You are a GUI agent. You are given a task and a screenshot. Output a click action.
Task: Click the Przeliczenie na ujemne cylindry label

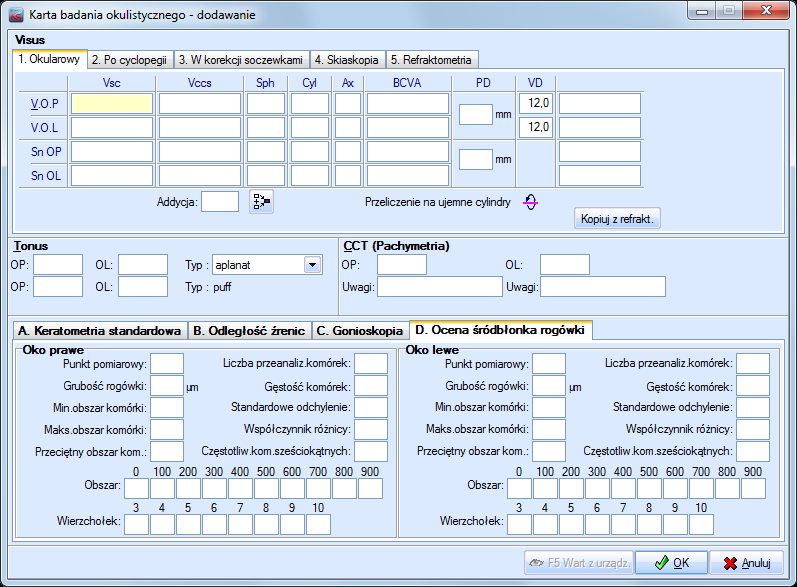[438, 202]
